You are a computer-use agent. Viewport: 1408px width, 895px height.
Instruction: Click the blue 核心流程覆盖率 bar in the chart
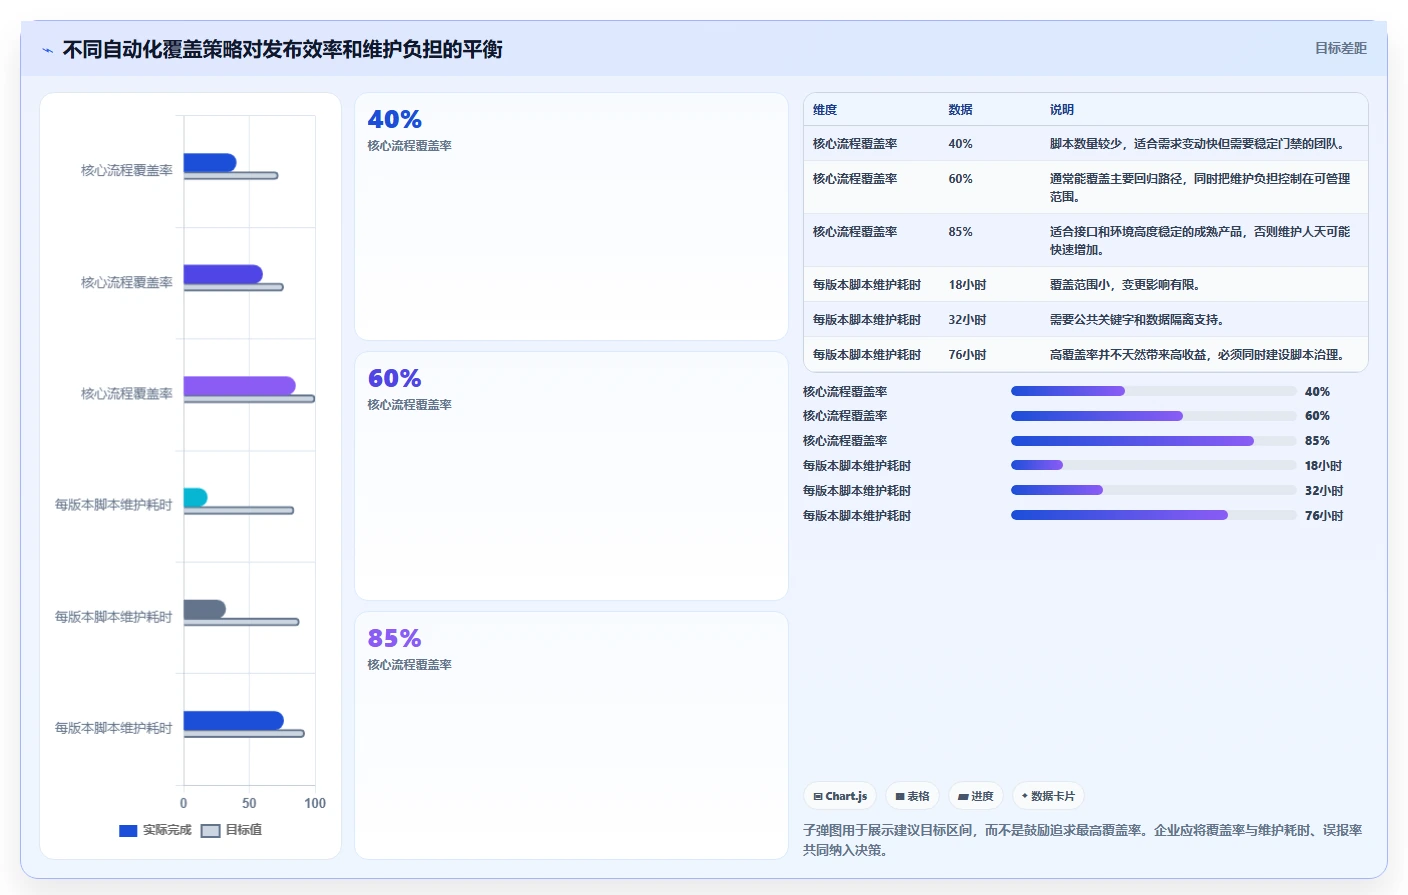pos(210,163)
